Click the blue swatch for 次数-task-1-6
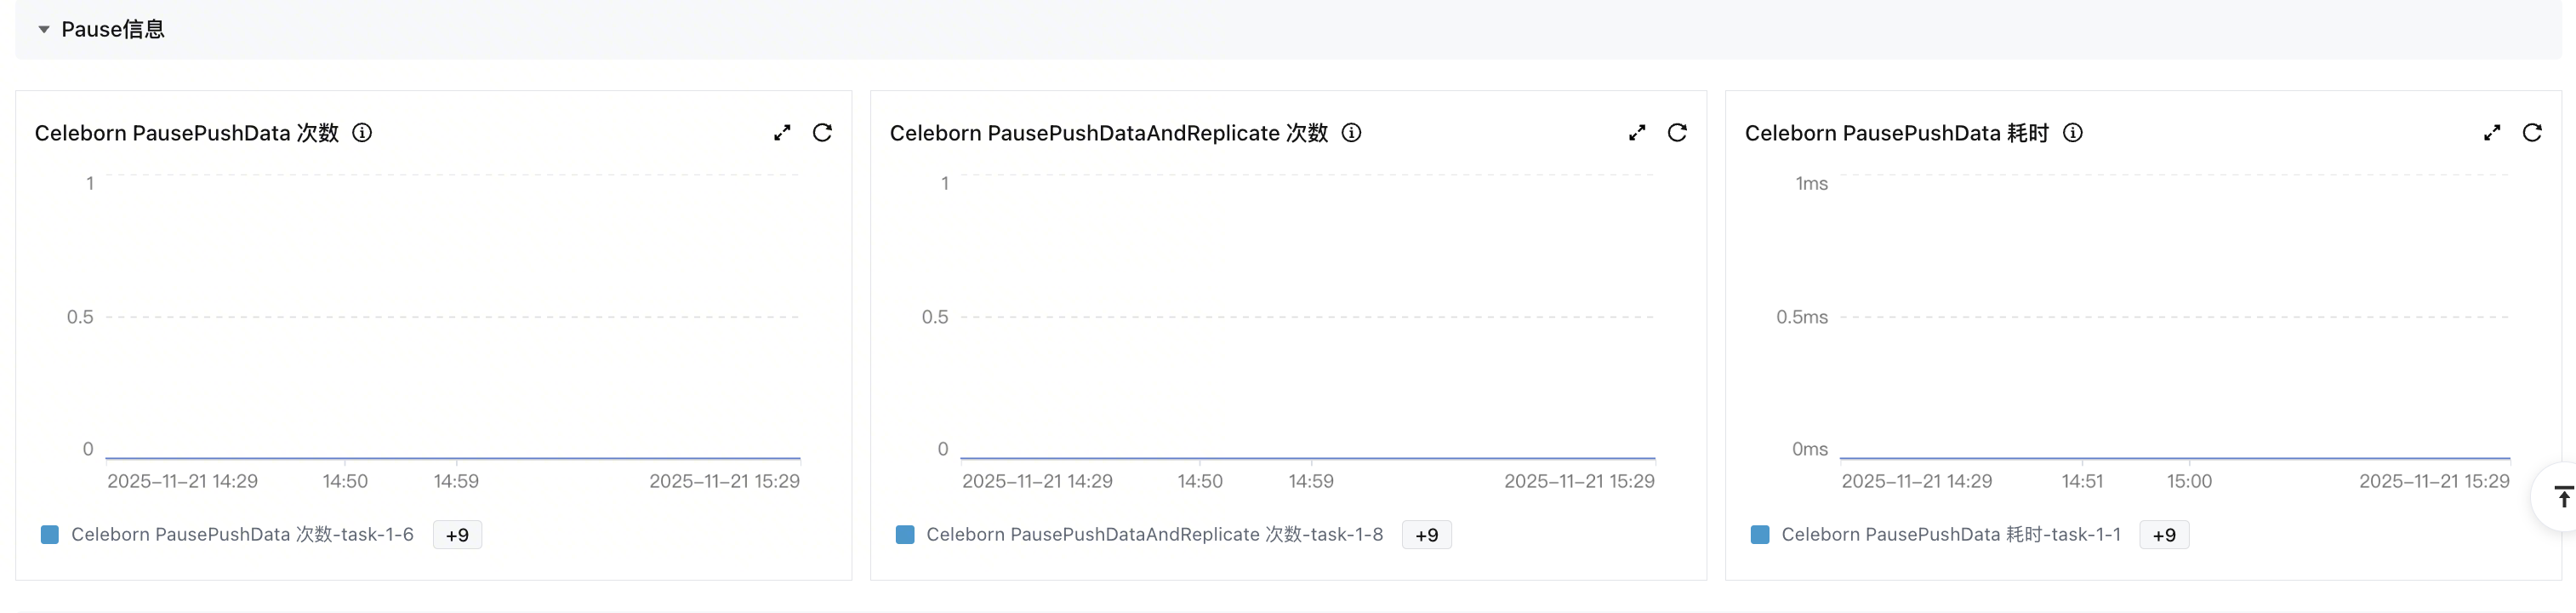 (x=50, y=535)
